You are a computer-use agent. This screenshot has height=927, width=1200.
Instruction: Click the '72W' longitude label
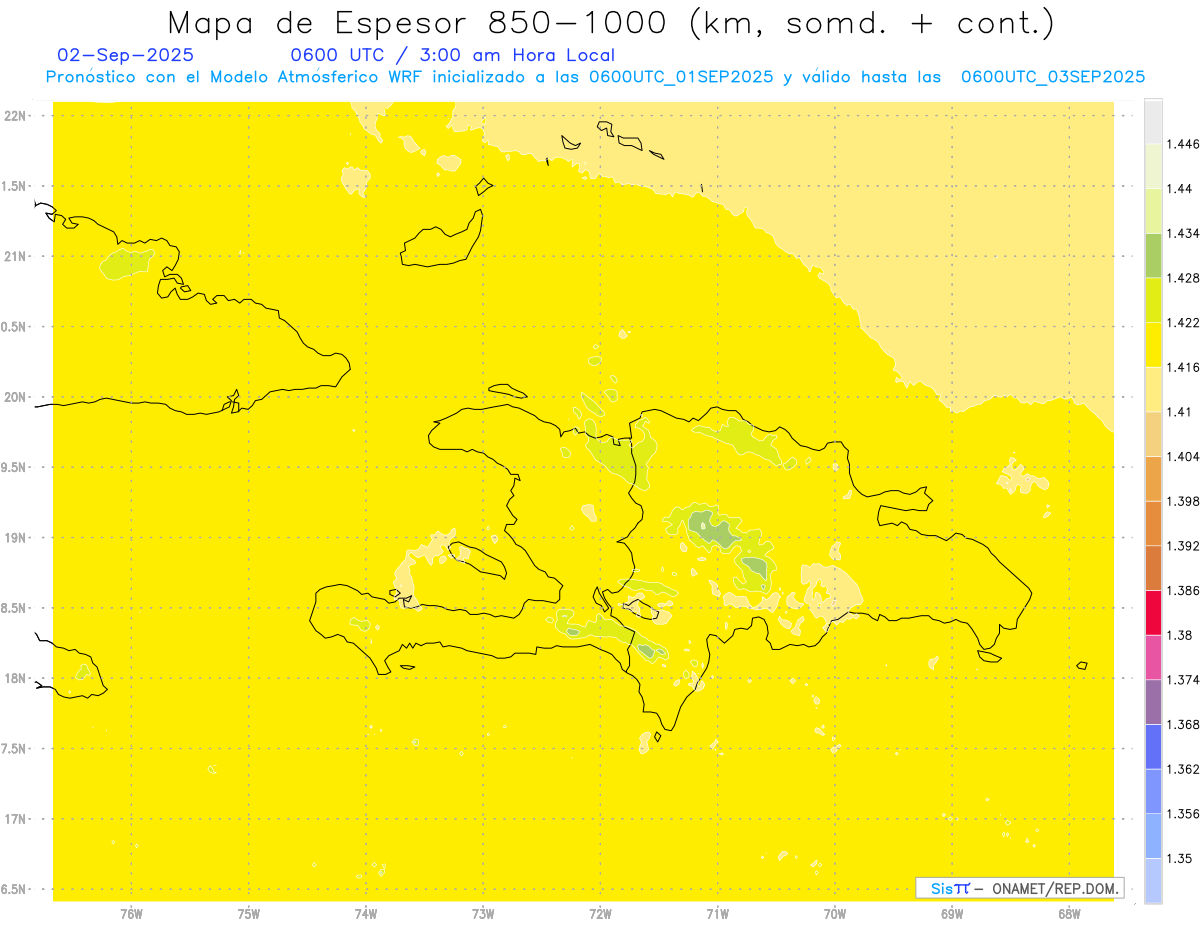coord(600,913)
